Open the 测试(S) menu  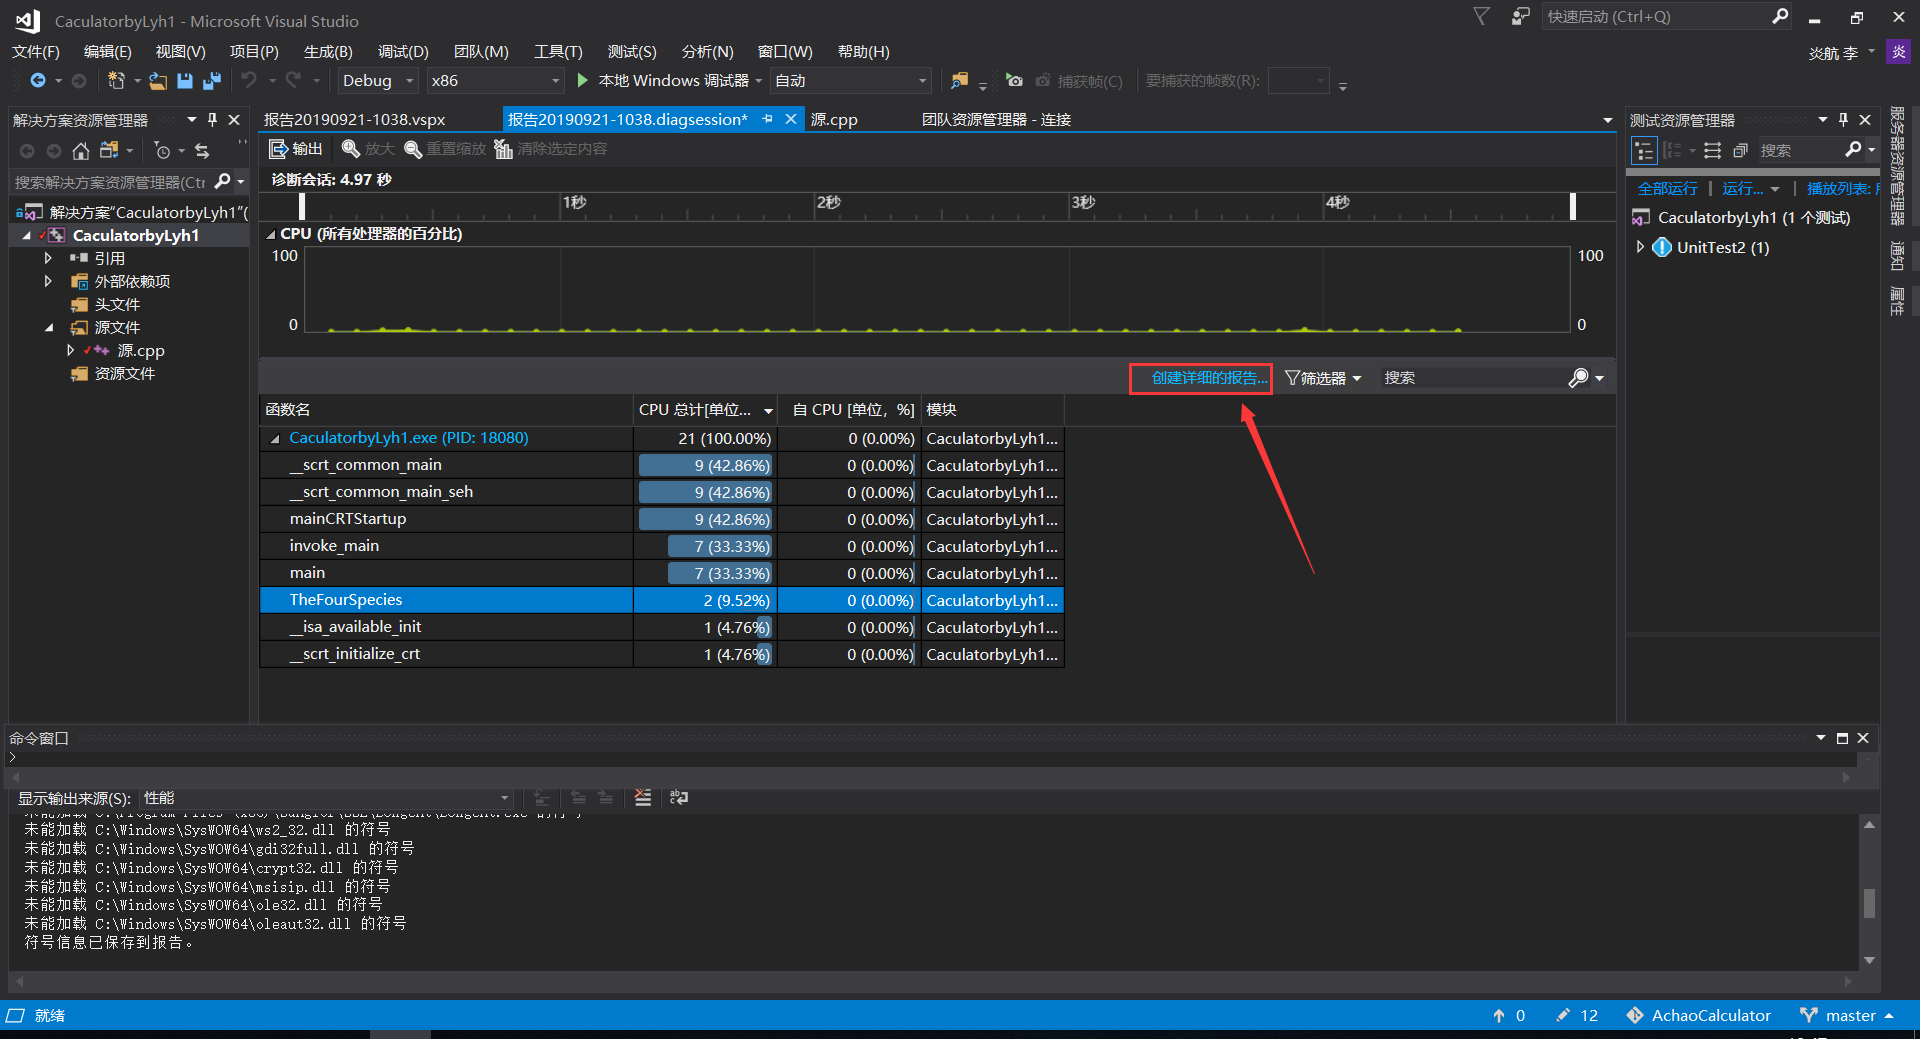tap(632, 51)
